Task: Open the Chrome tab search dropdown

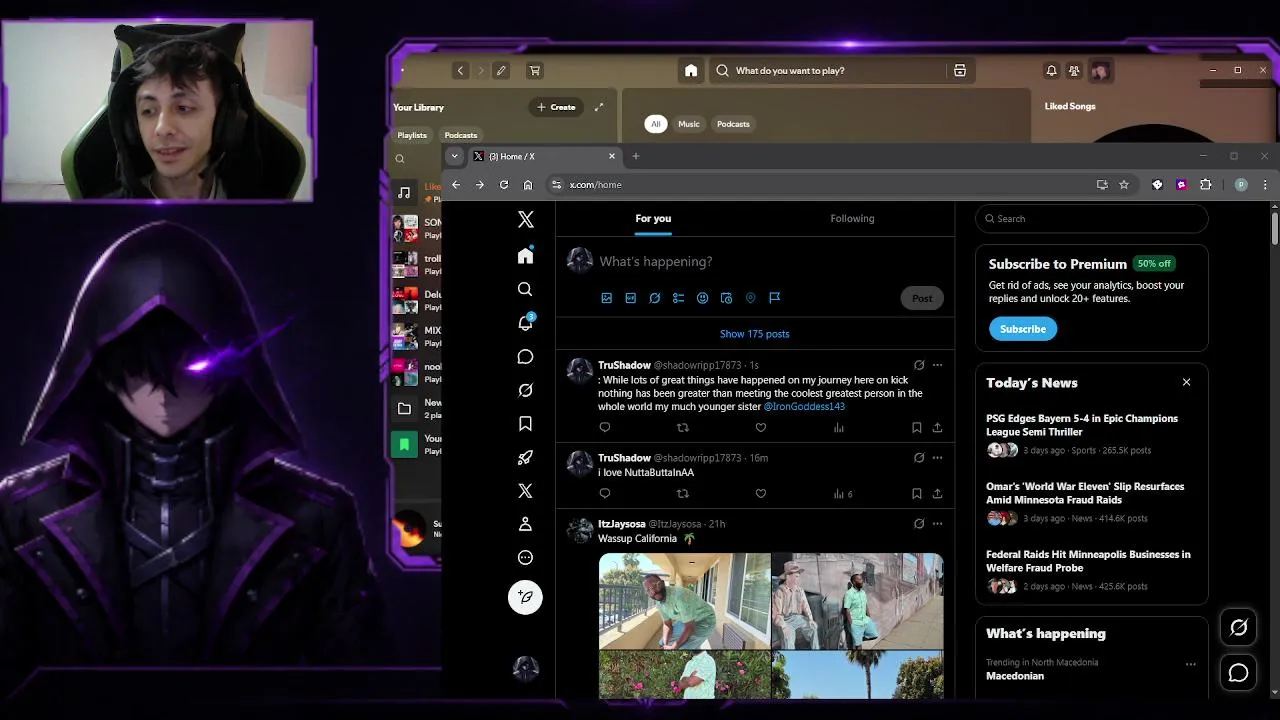Action: [x=454, y=156]
